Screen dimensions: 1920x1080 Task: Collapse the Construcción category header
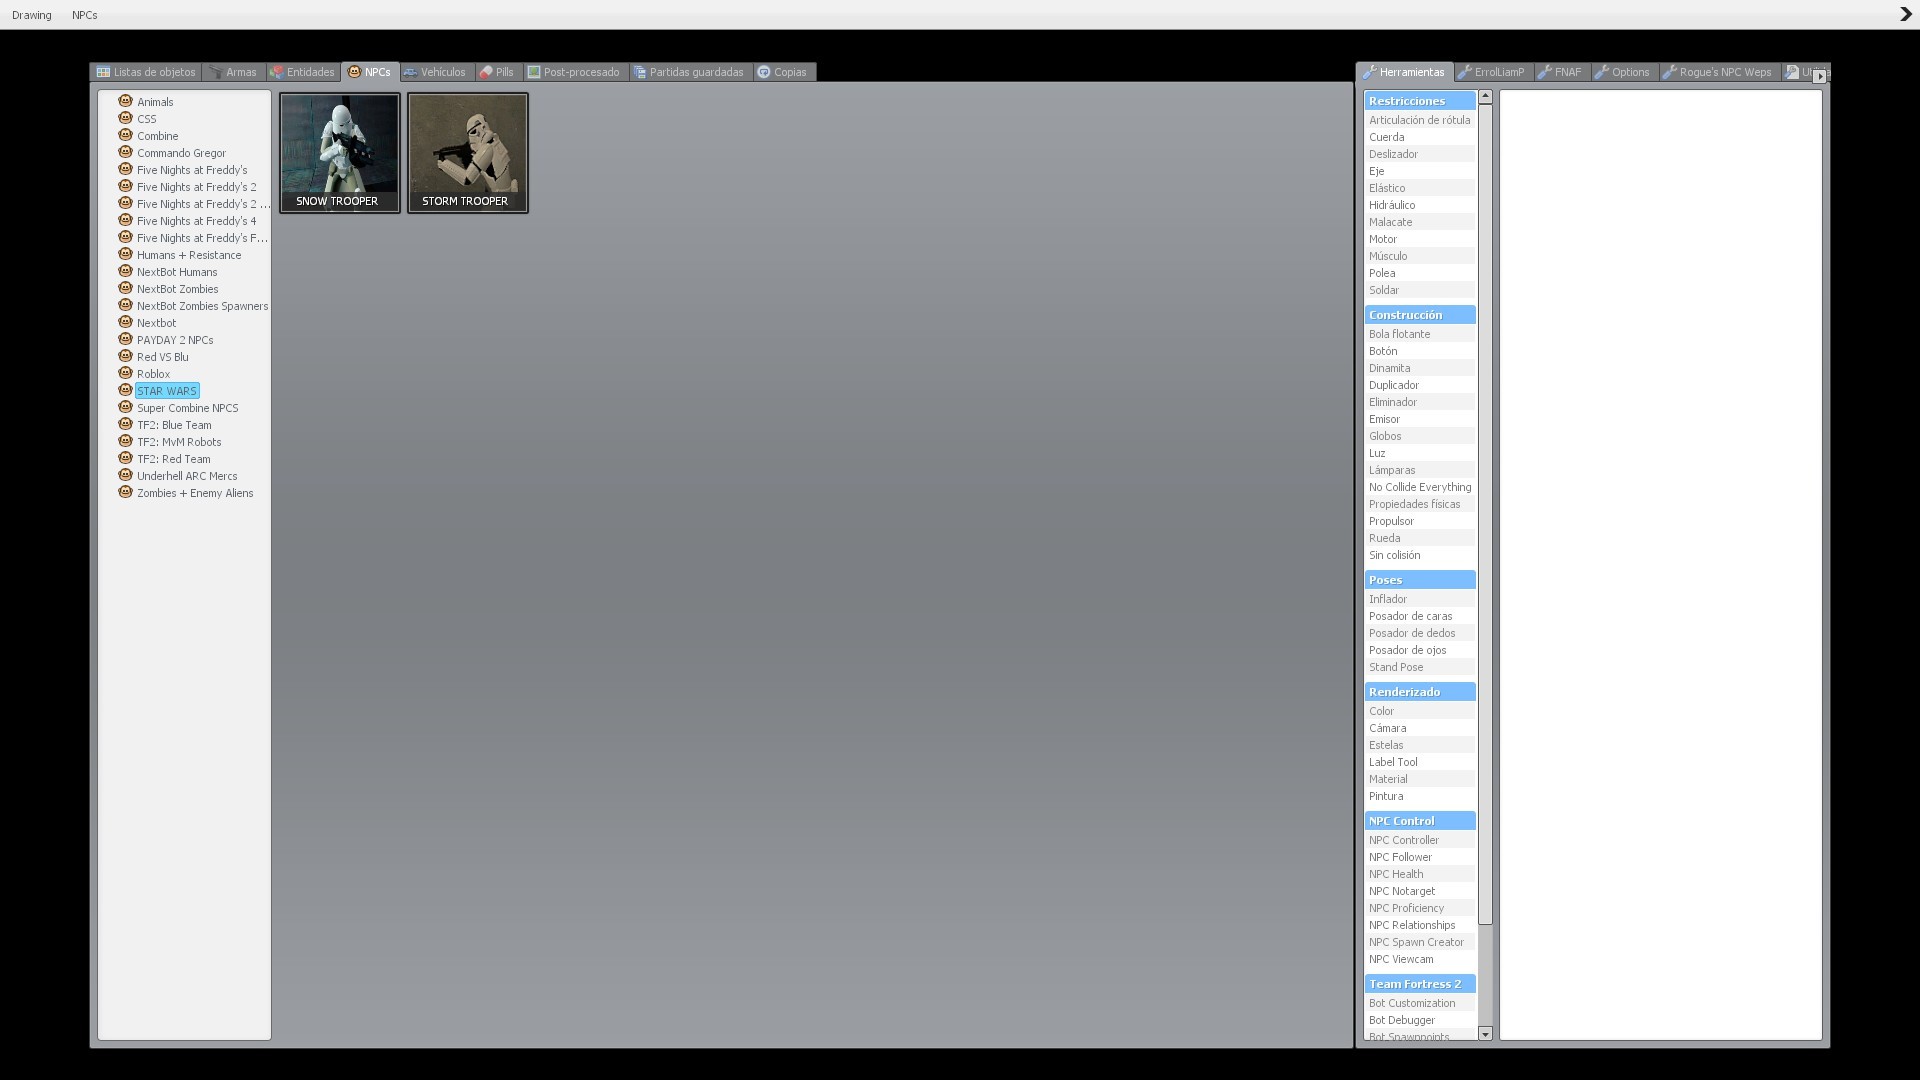click(1419, 315)
